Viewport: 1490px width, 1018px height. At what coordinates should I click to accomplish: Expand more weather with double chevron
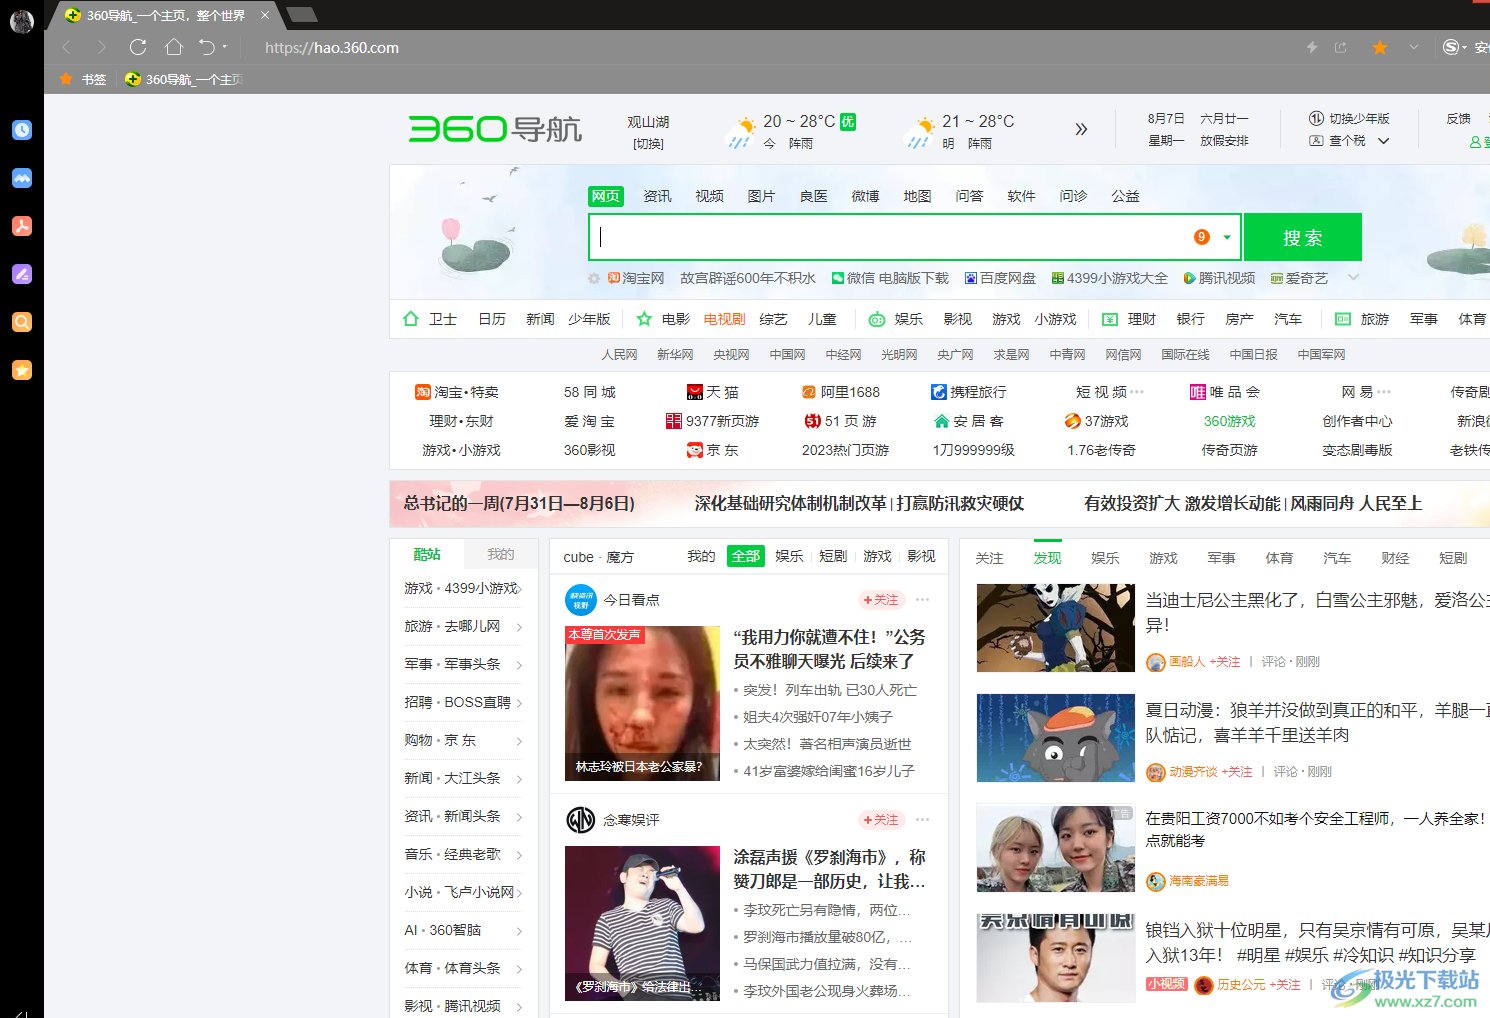point(1081,129)
